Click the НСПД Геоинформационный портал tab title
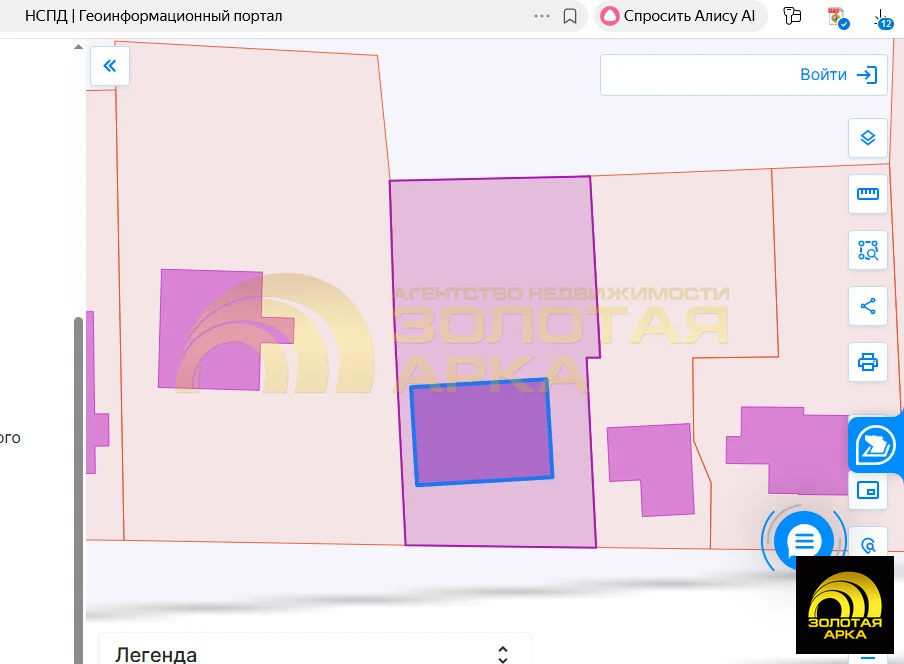This screenshot has height=664, width=904. point(153,16)
